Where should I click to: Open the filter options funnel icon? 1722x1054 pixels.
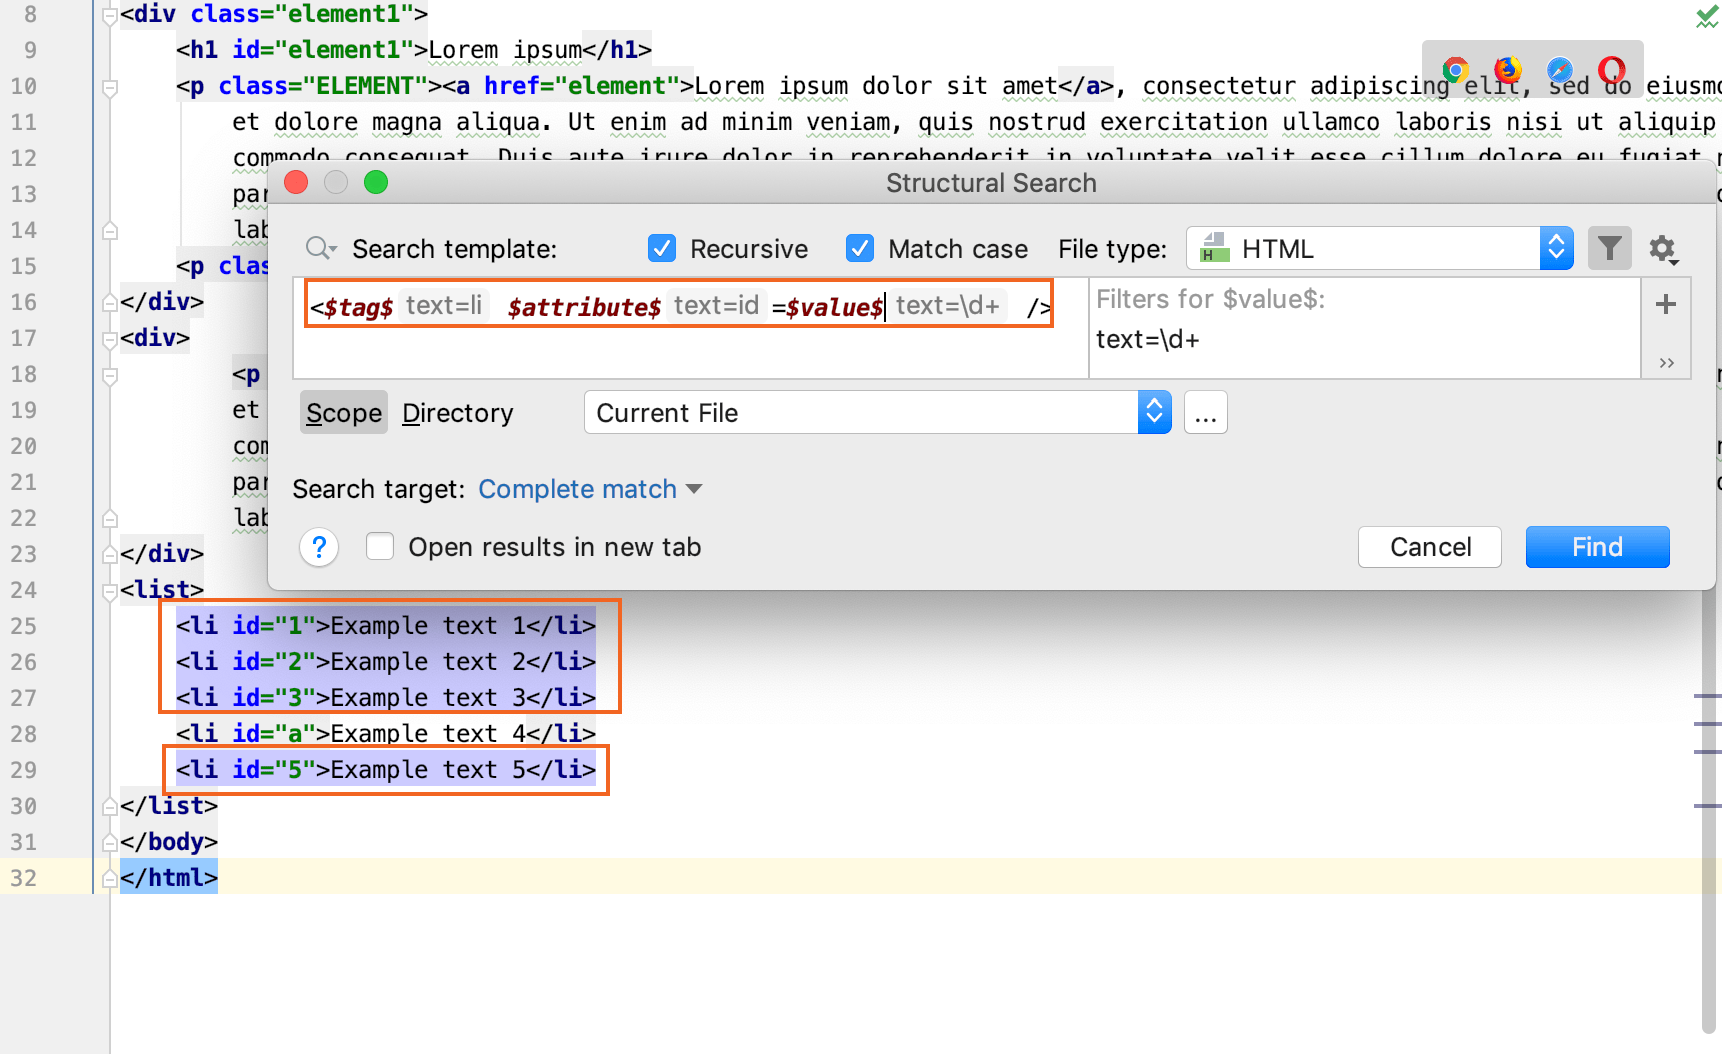click(1609, 248)
